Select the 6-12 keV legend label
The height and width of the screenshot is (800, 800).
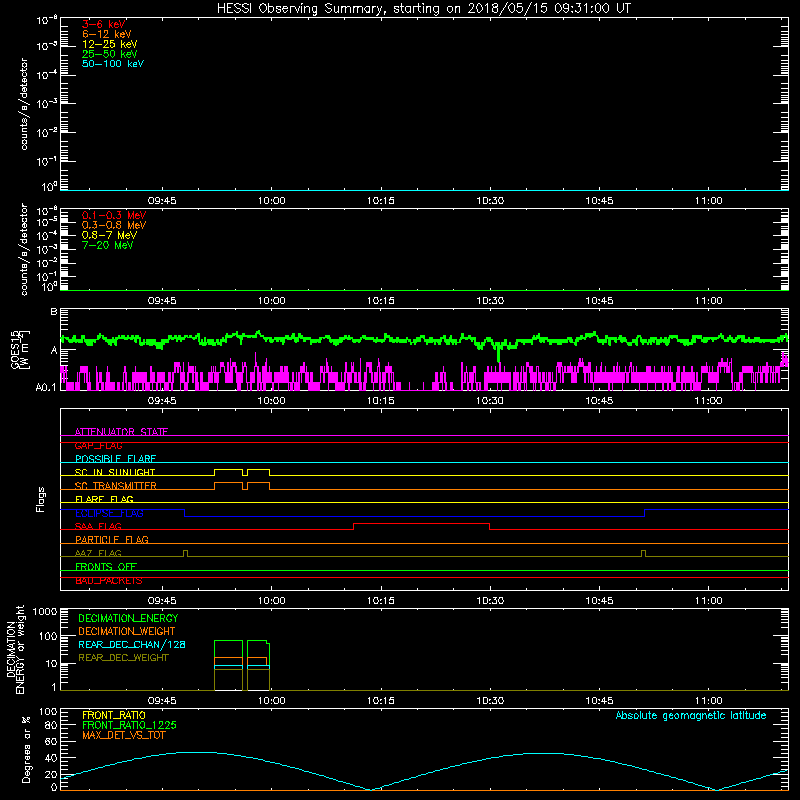(107, 34)
